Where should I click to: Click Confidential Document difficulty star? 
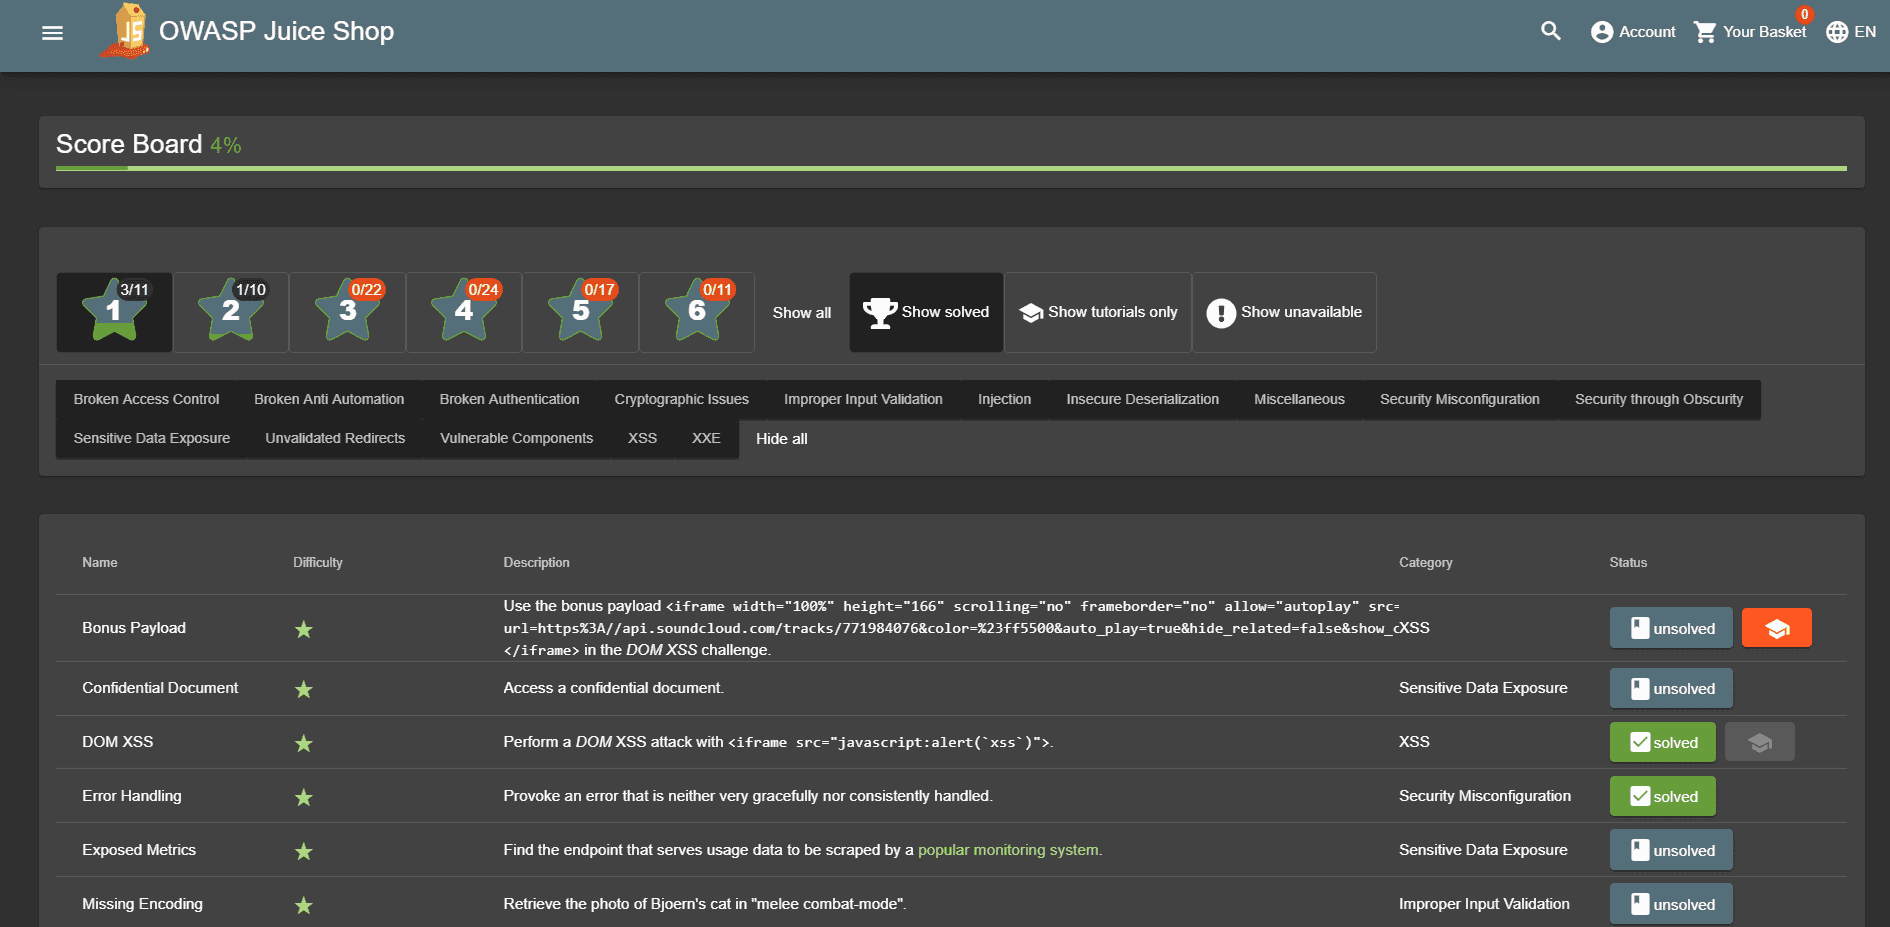304,689
